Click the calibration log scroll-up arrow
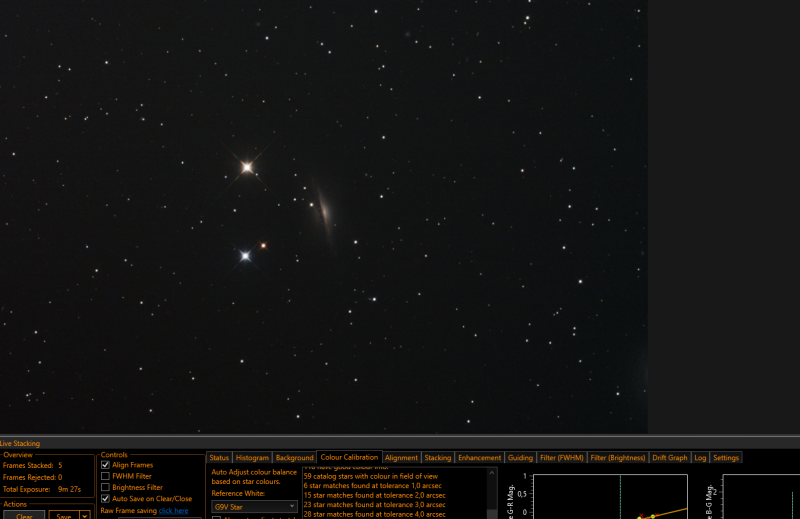This screenshot has height=519, width=800. click(491, 473)
